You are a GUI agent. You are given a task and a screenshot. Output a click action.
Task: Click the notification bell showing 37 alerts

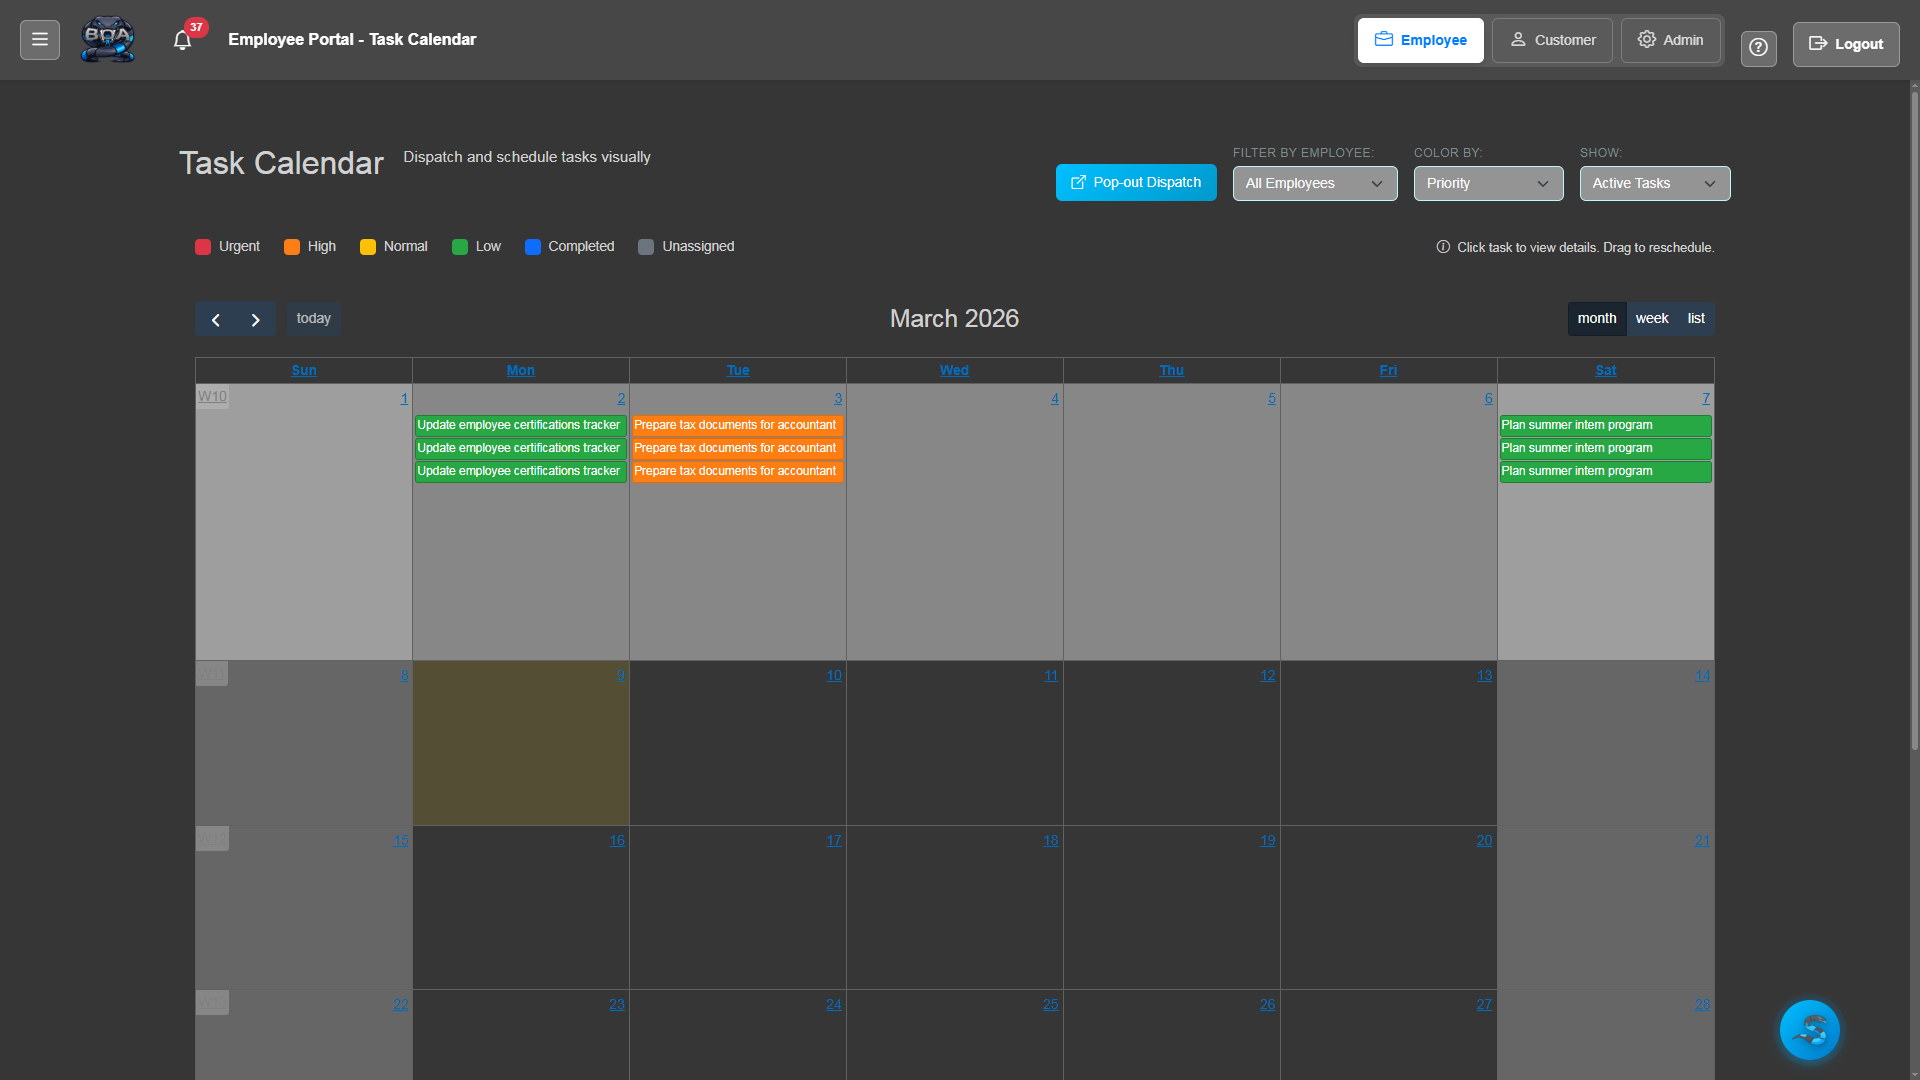(x=182, y=39)
